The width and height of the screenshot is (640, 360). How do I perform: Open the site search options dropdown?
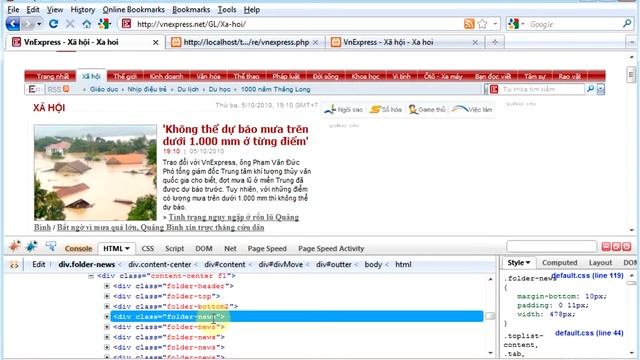click(600, 89)
